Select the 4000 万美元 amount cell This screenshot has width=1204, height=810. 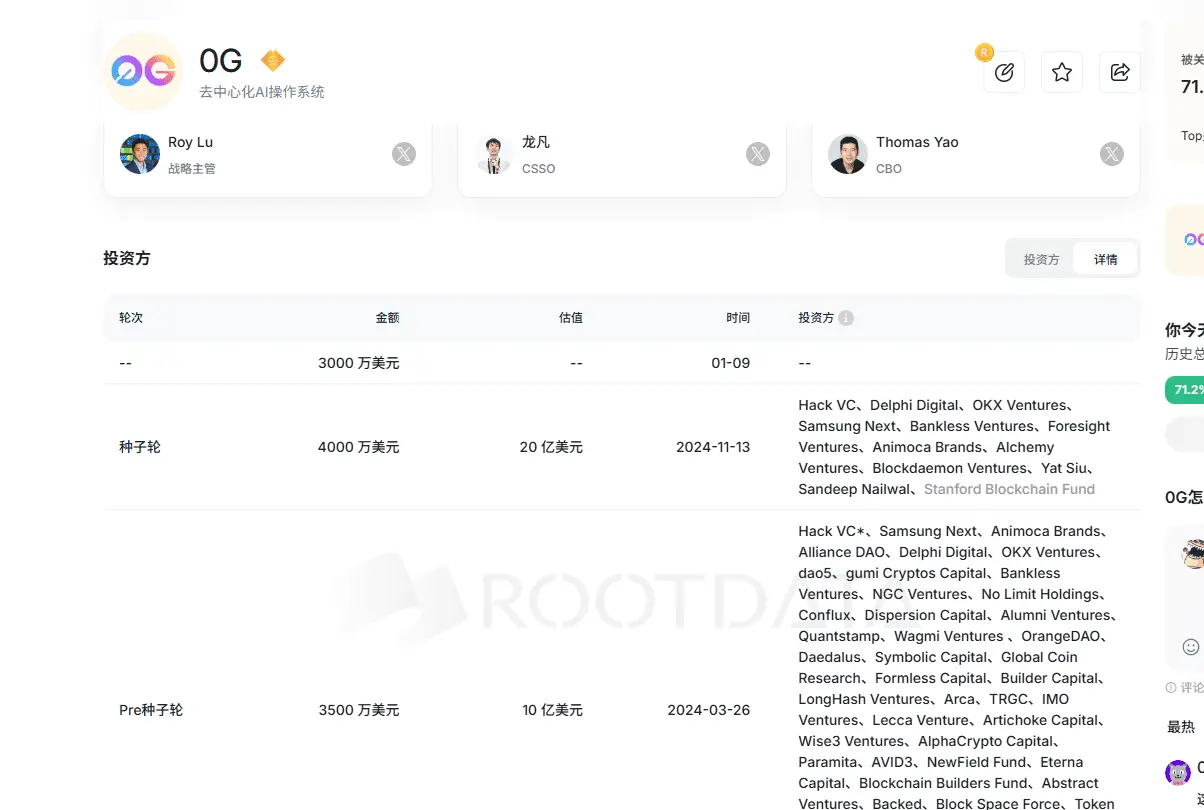click(359, 447)
